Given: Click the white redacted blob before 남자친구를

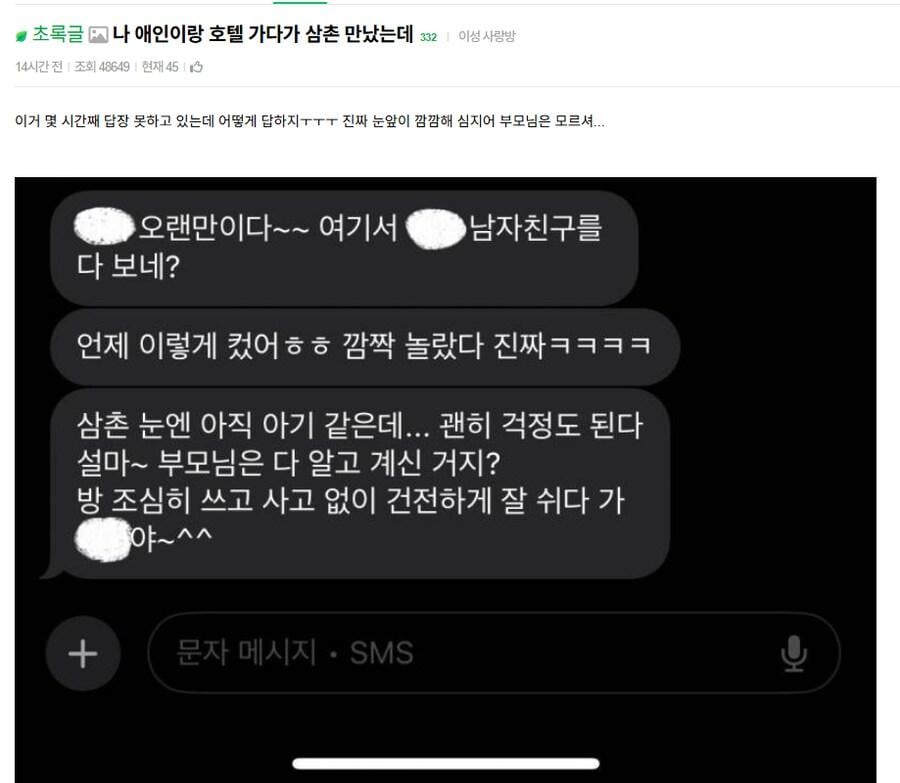Looking at the screenshot, I should 436,229.
